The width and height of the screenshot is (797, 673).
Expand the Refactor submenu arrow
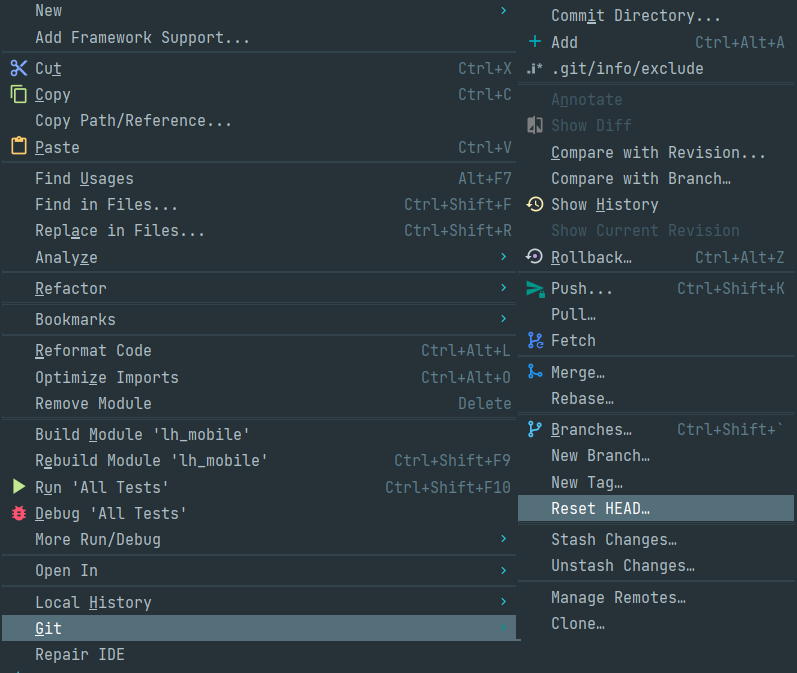pyautogui.click(x=503, y=288)
